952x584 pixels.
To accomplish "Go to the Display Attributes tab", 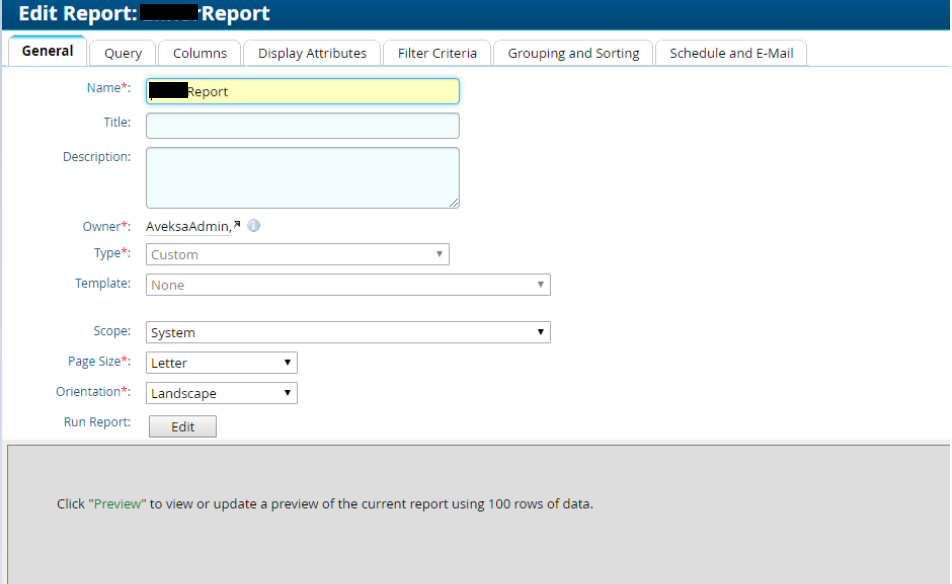I will (x=312, y=54).
